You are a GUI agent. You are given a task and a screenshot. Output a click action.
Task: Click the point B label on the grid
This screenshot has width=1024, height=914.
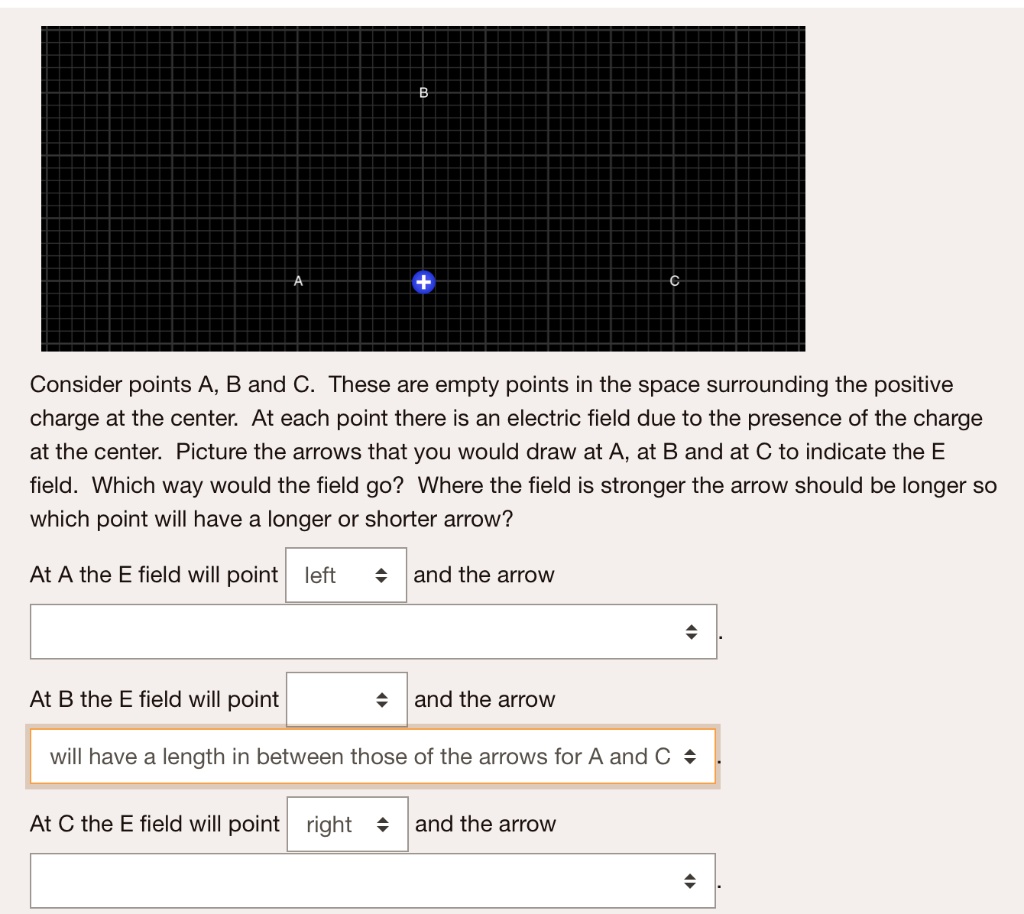point(422,93)
